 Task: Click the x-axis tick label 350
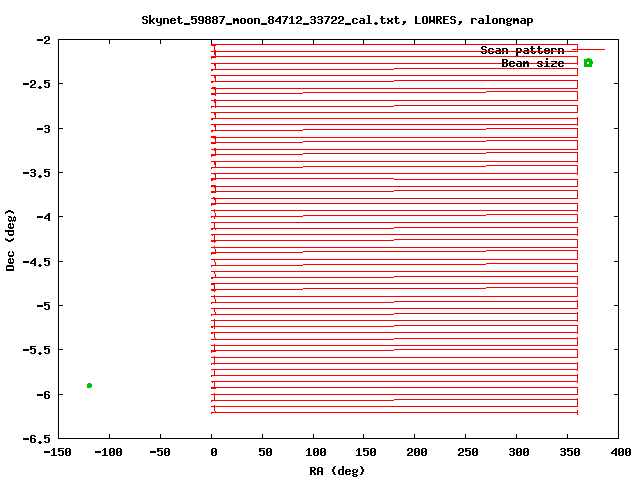pos(570,452)
